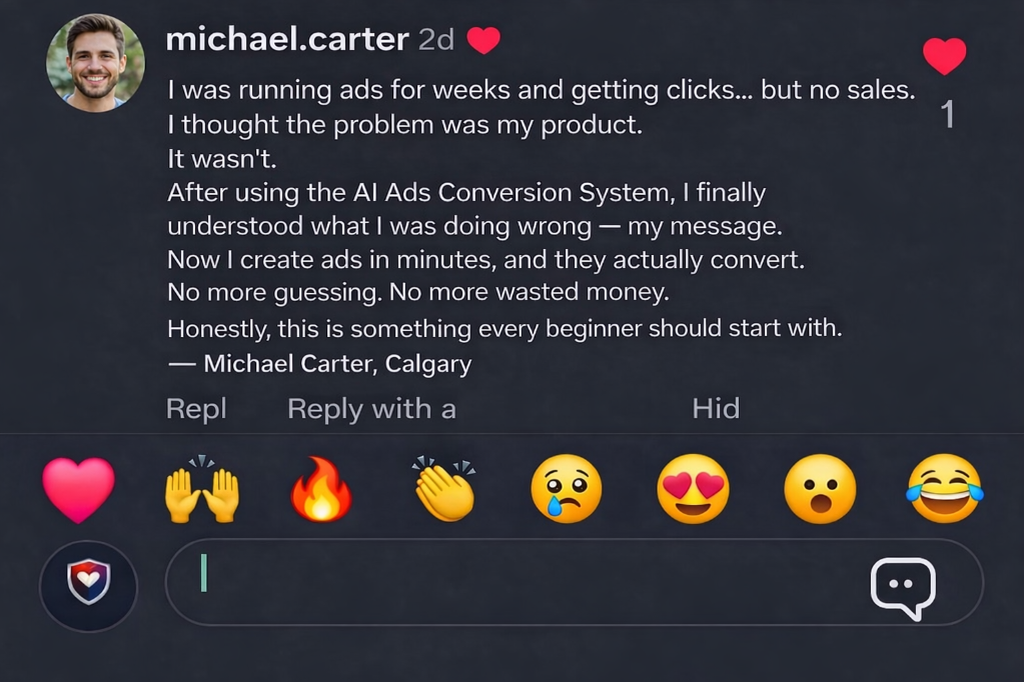
Task: Open michael.carter's profile by clicking the username
Action: point(286,40)
